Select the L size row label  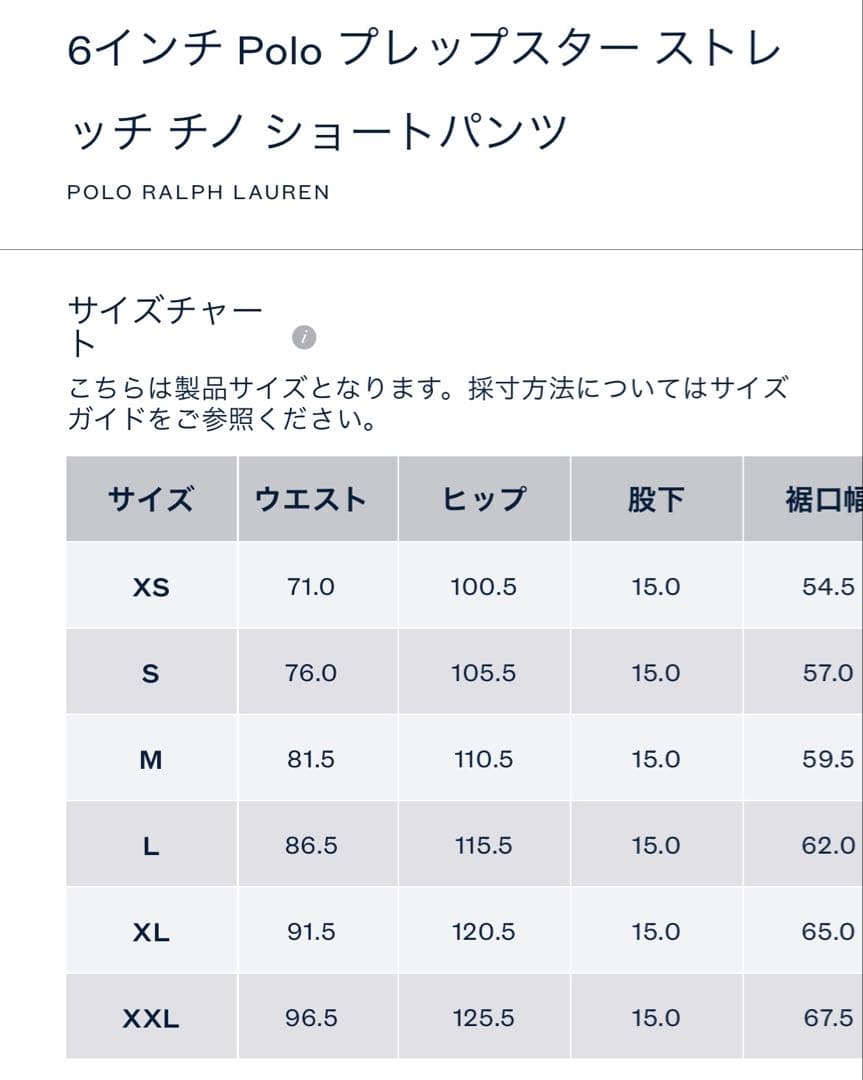[151, 846]
